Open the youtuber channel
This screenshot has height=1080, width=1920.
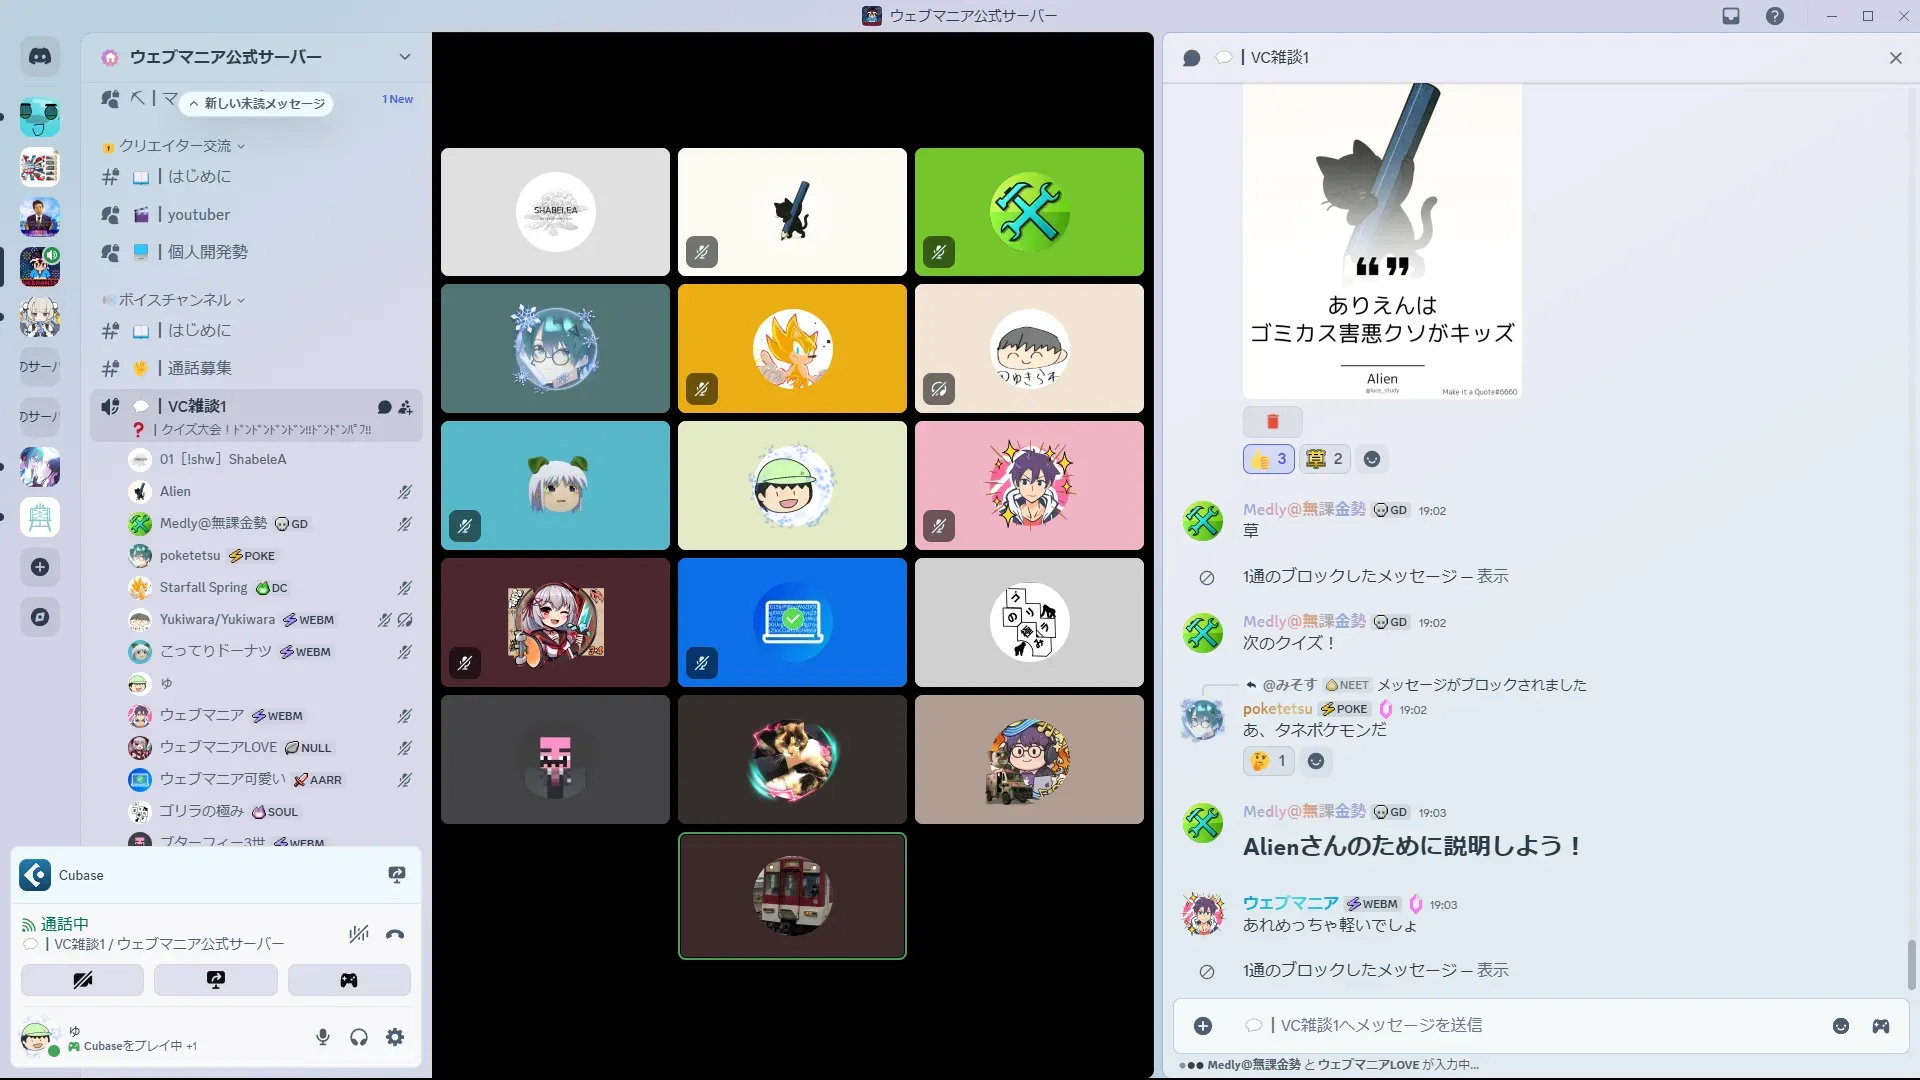click(199, 215)
